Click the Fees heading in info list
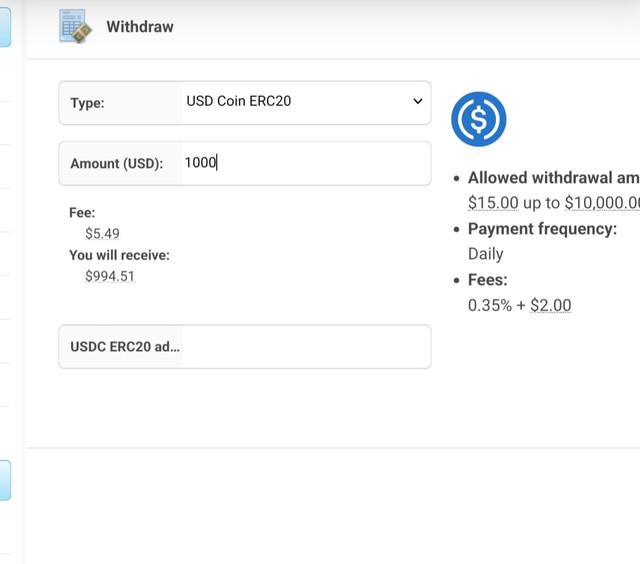Image resolution: width=640 pixels, height=564 pixels. pos(488,280)
